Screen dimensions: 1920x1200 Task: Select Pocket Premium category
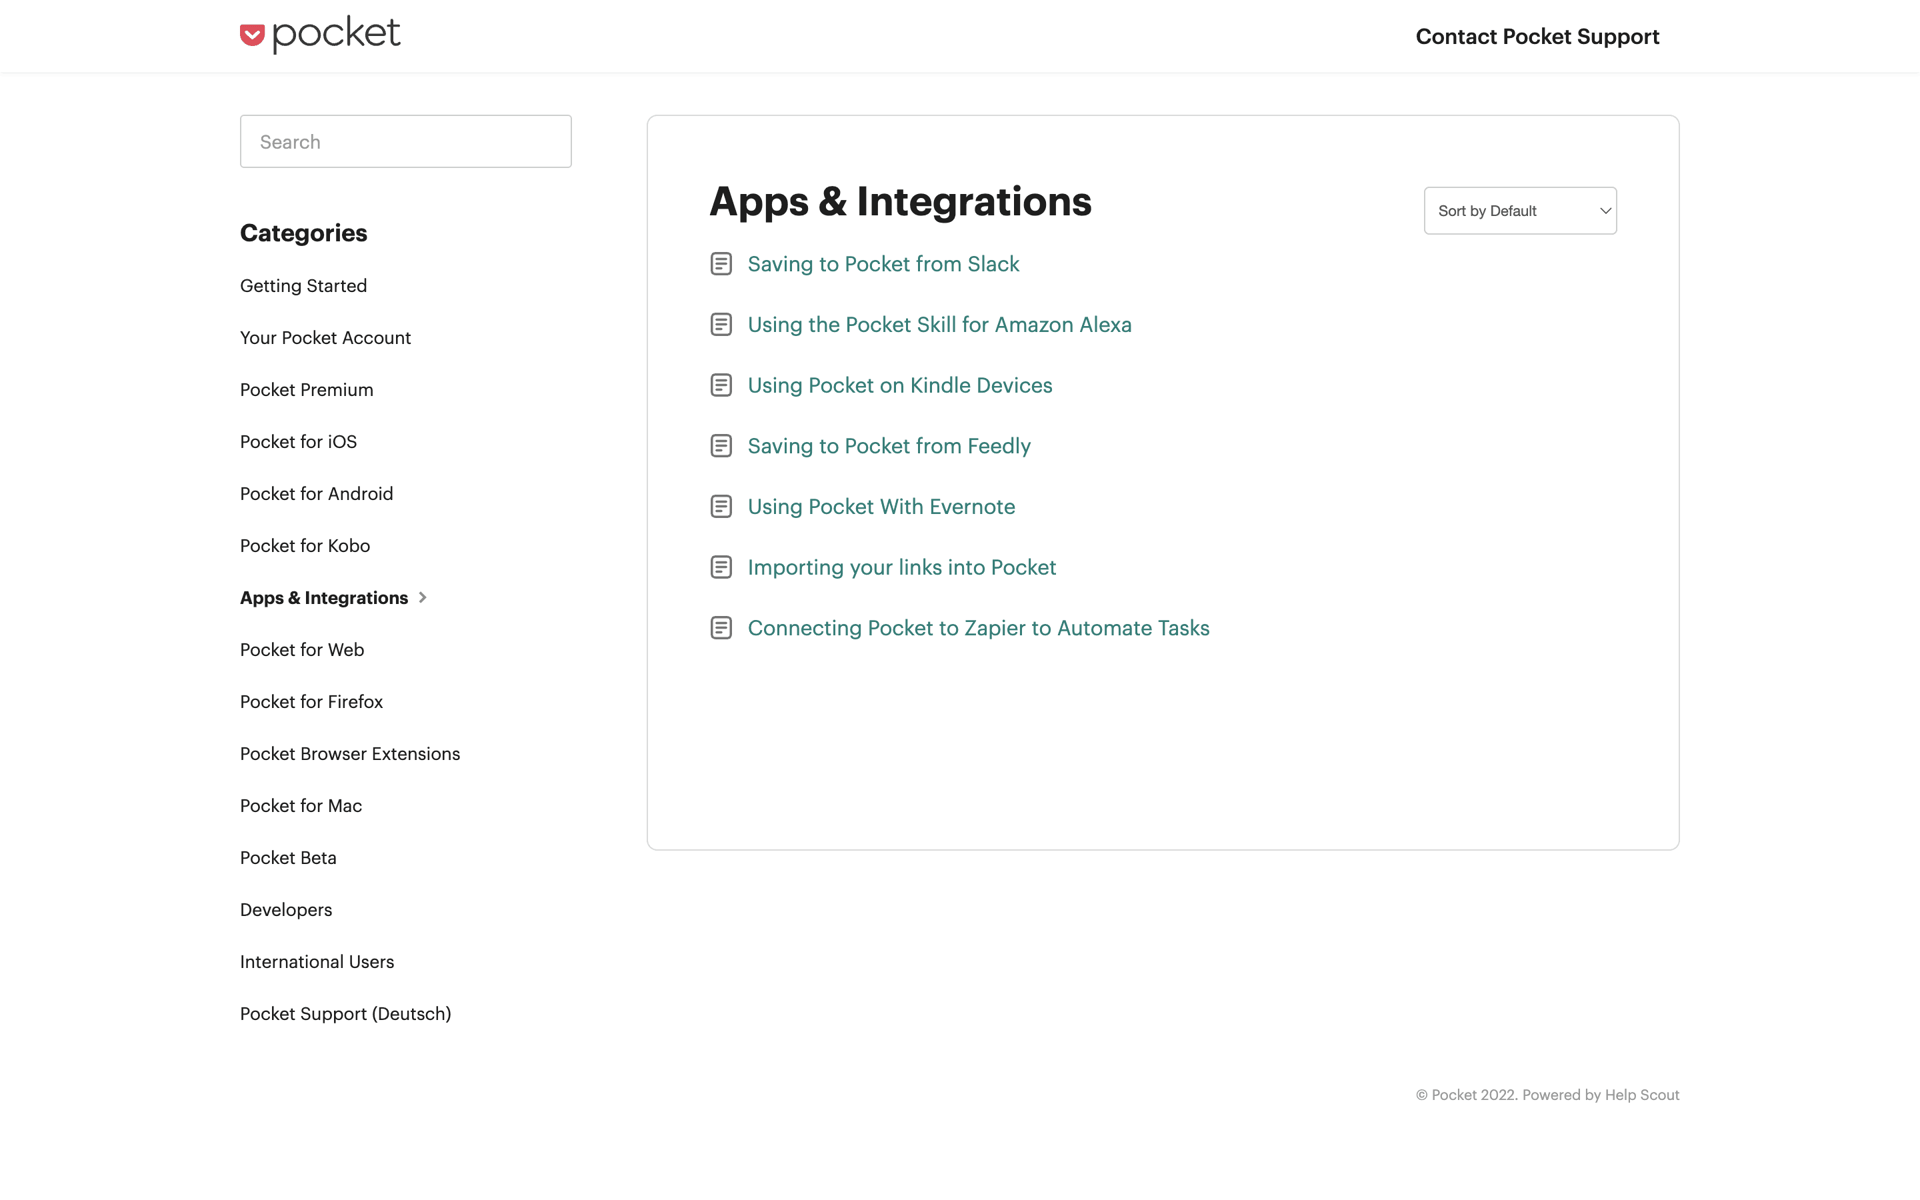pyautogui.click(x=306, y=390)
